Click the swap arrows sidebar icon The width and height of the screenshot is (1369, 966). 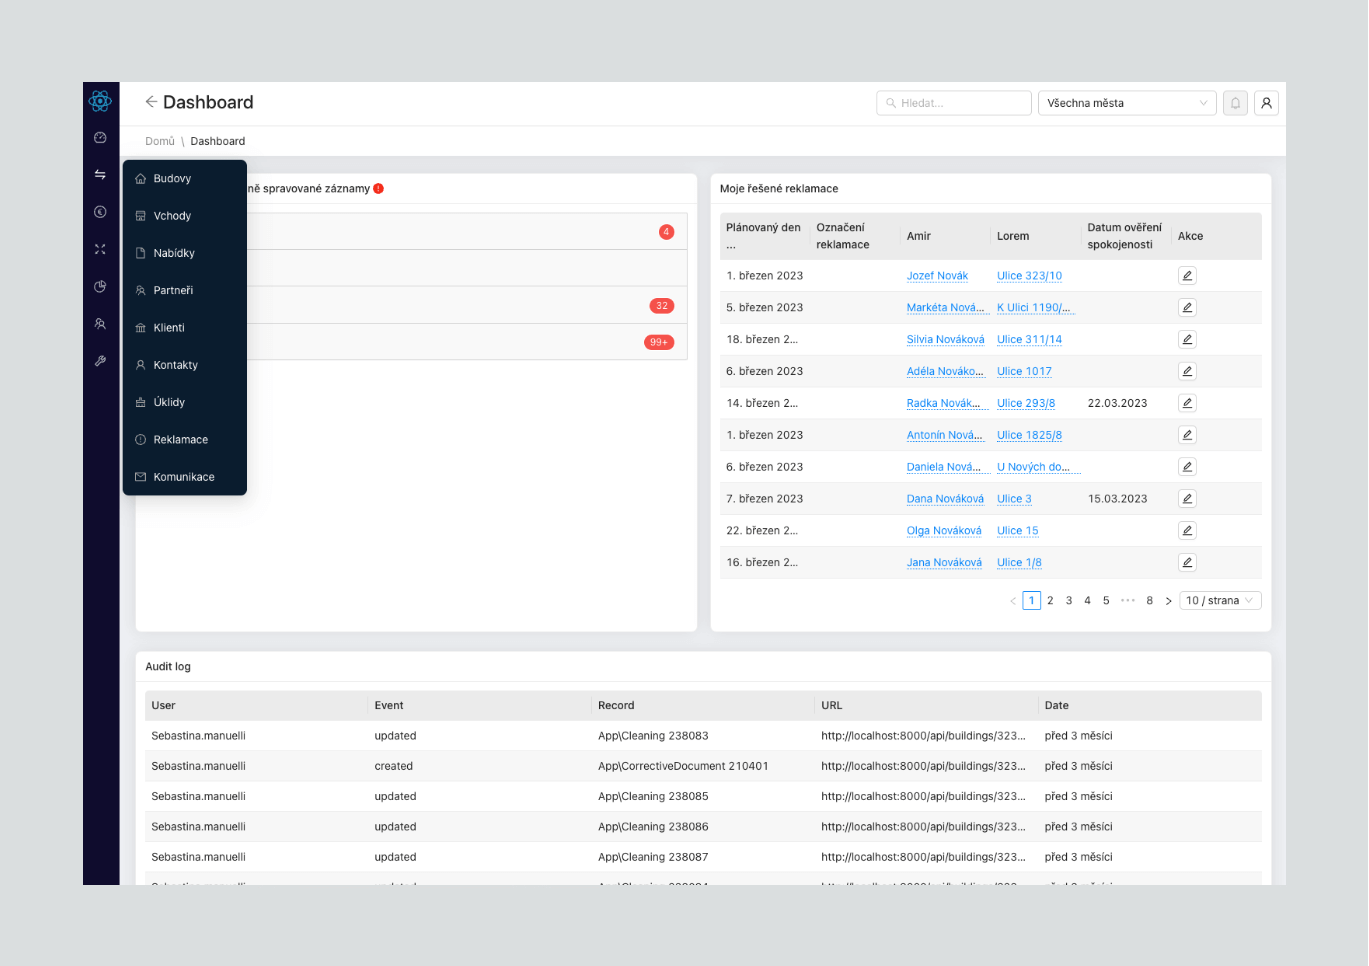click(100, 175)
